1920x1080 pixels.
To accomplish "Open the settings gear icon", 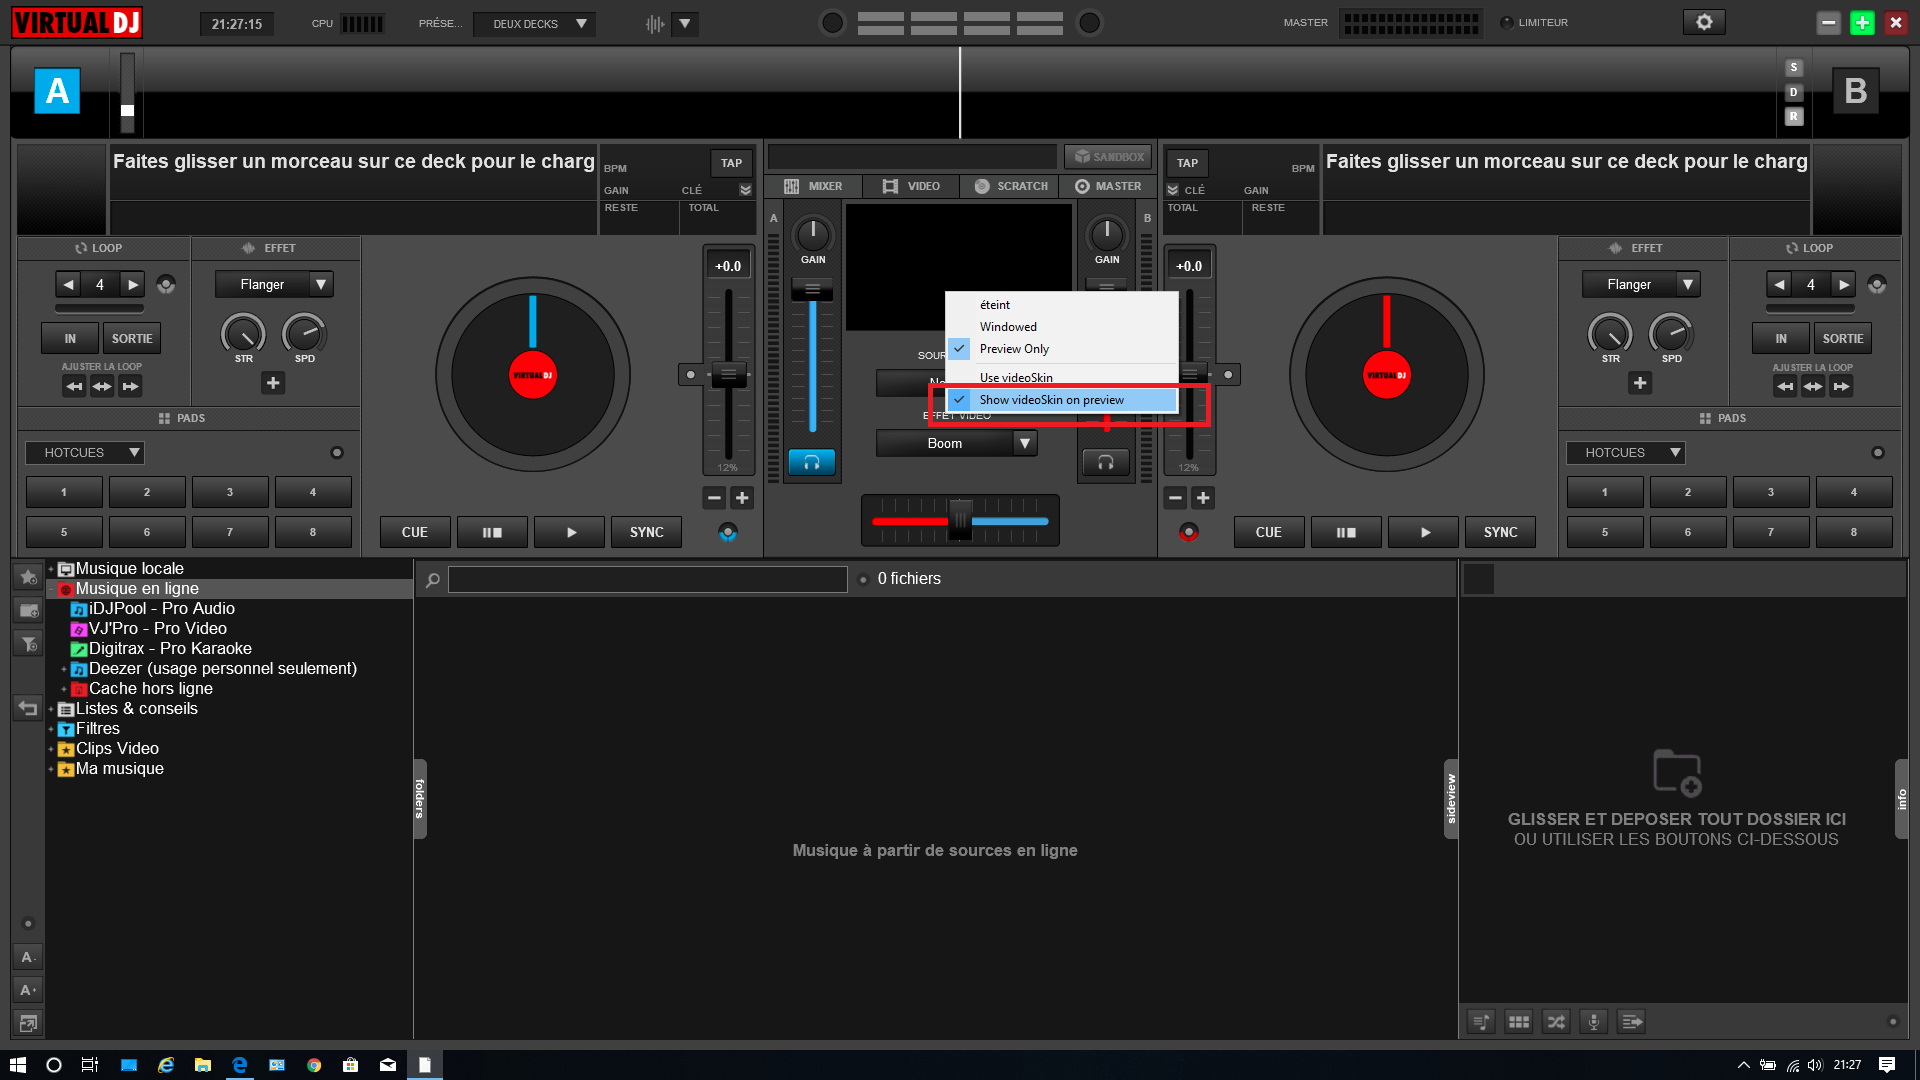I will tap(1704, 22).
